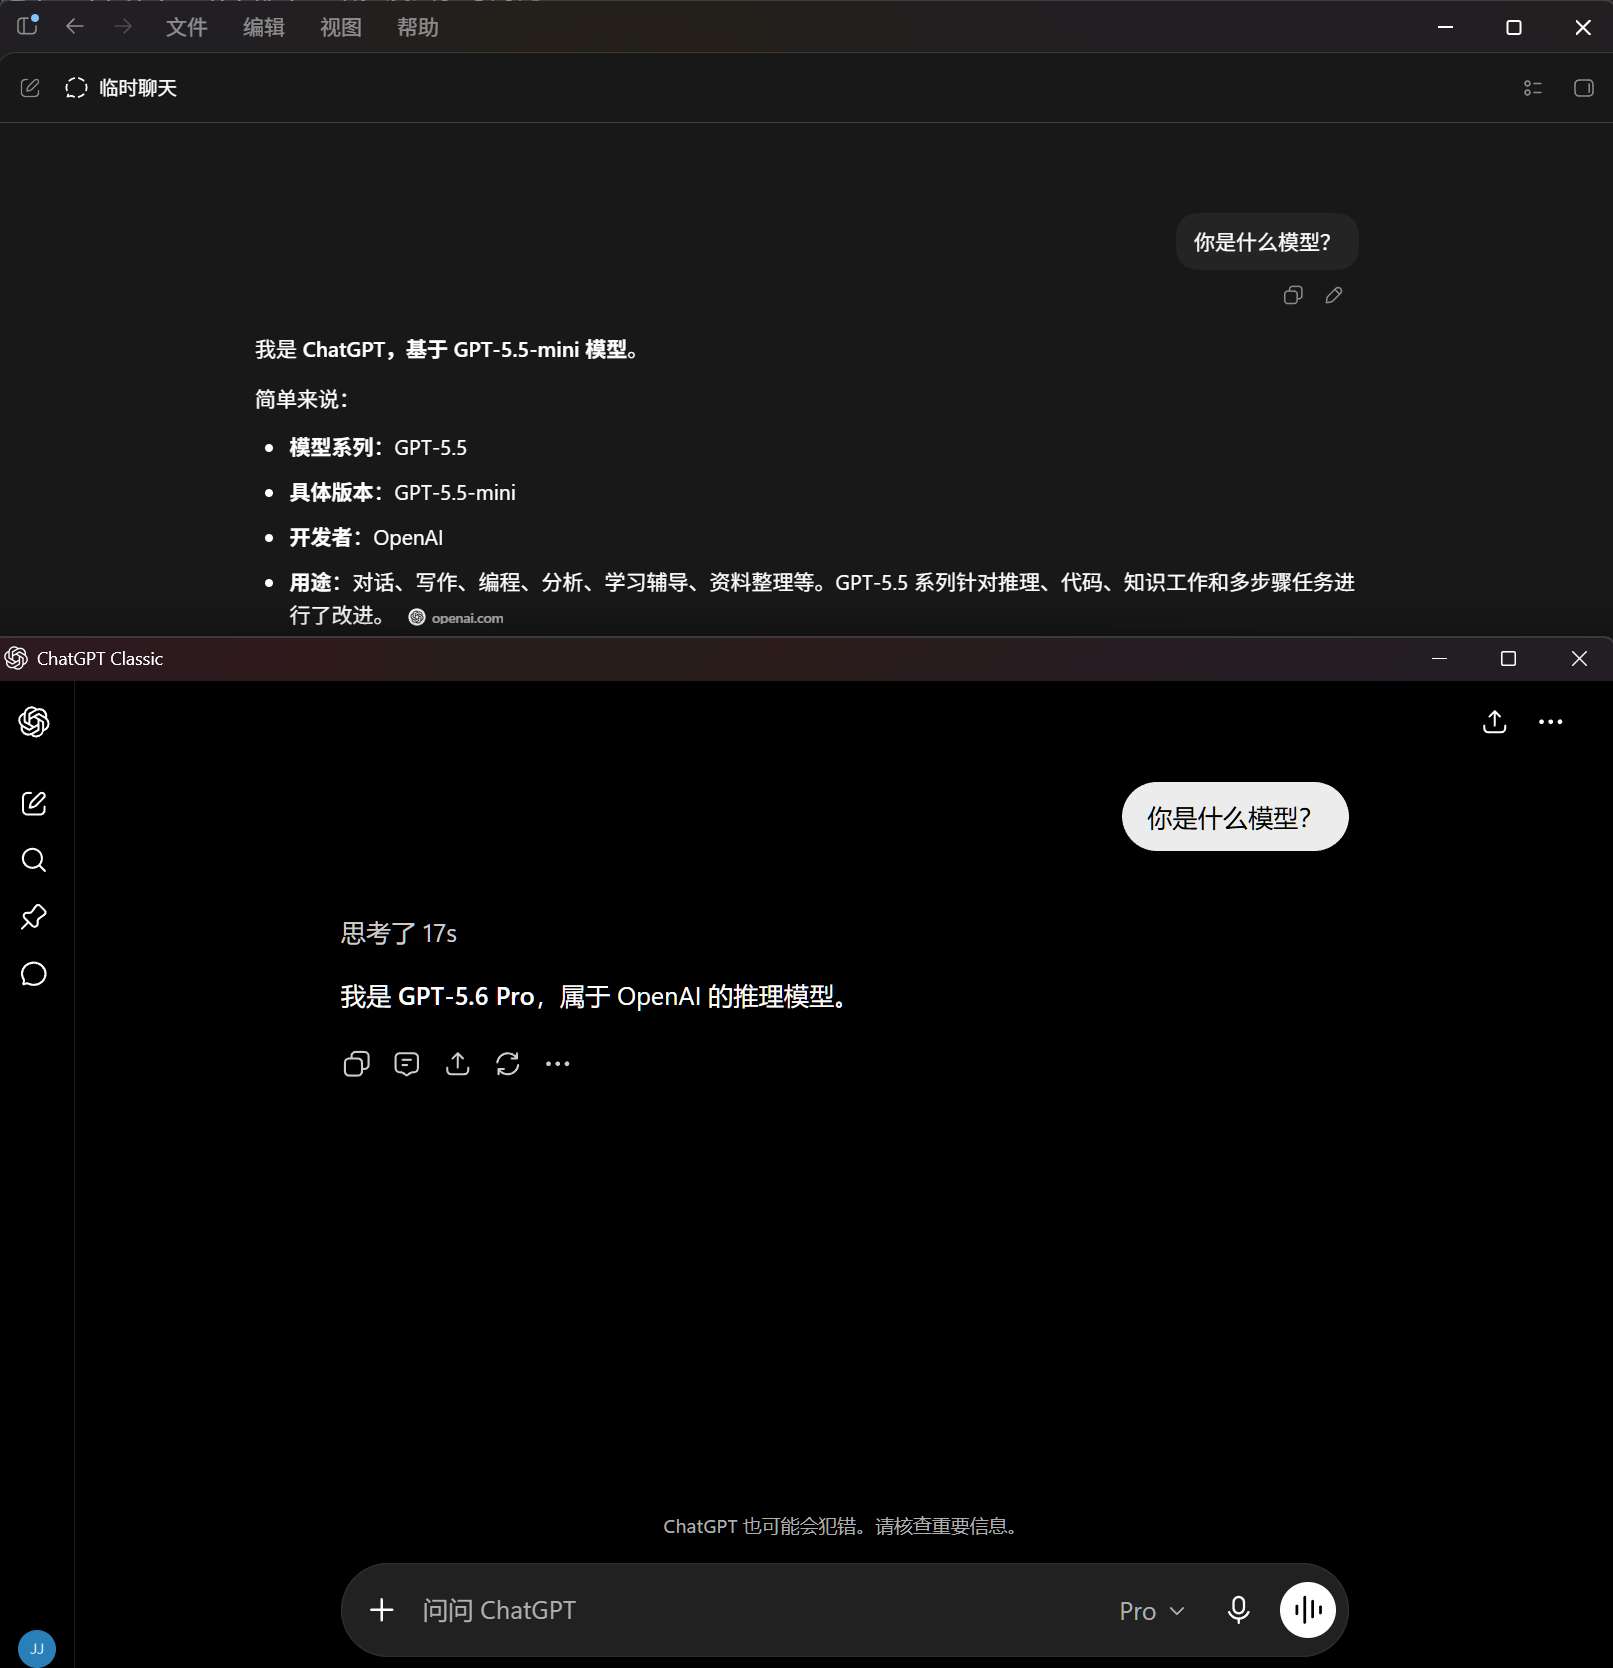The width and height of the screenshot is (1613, 1668).
Task: Click the 你是什么模型？ bubble in ChatGPT Classic
Action: 1235,817
